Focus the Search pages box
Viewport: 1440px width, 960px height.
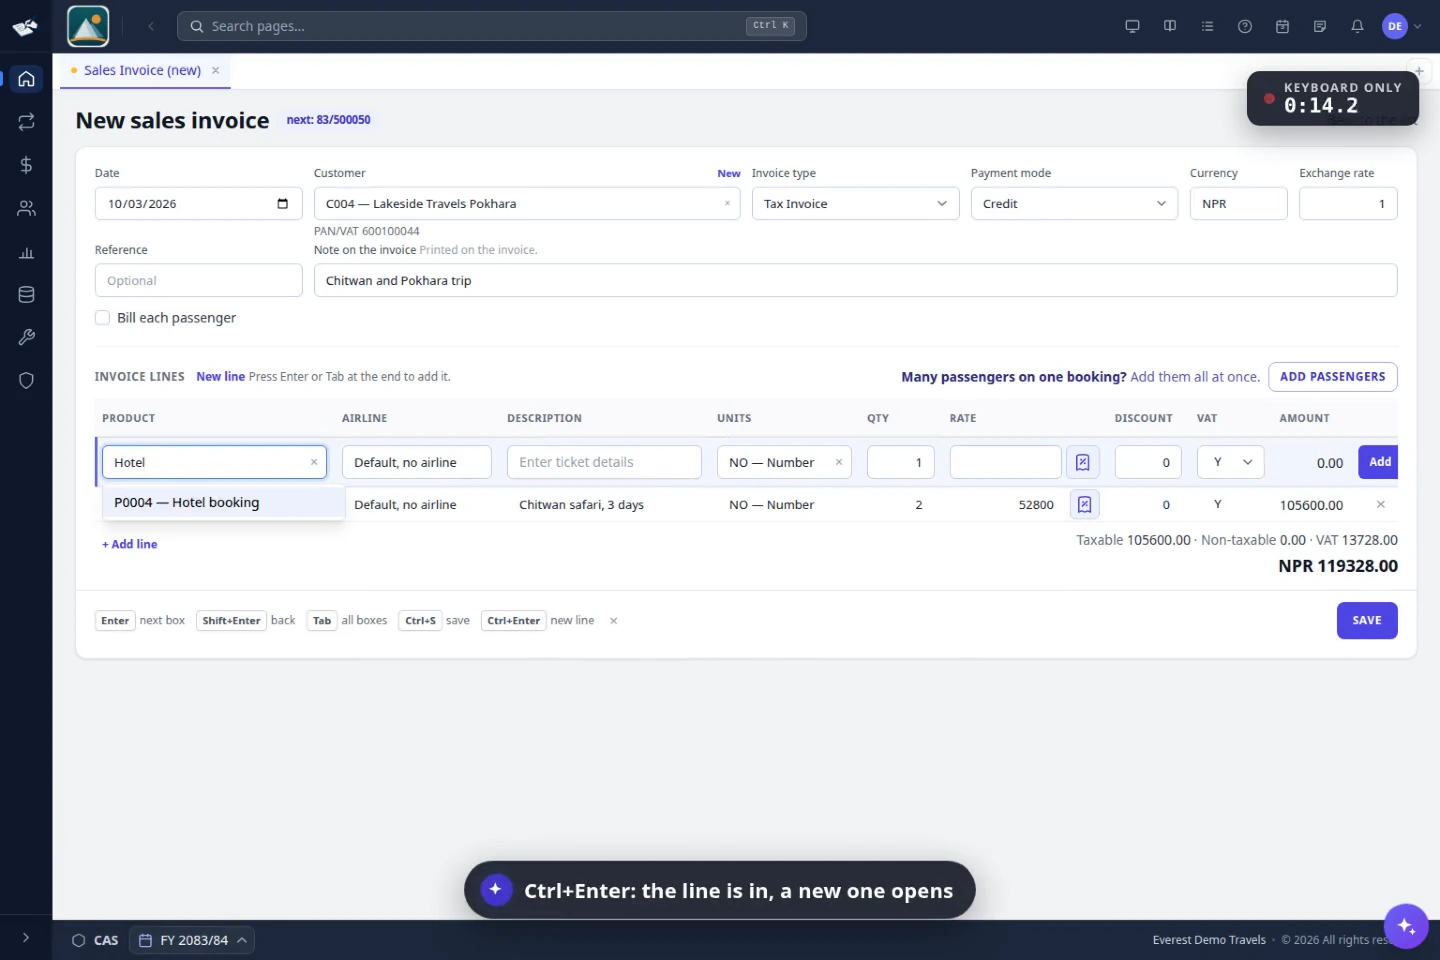point(491,26)
